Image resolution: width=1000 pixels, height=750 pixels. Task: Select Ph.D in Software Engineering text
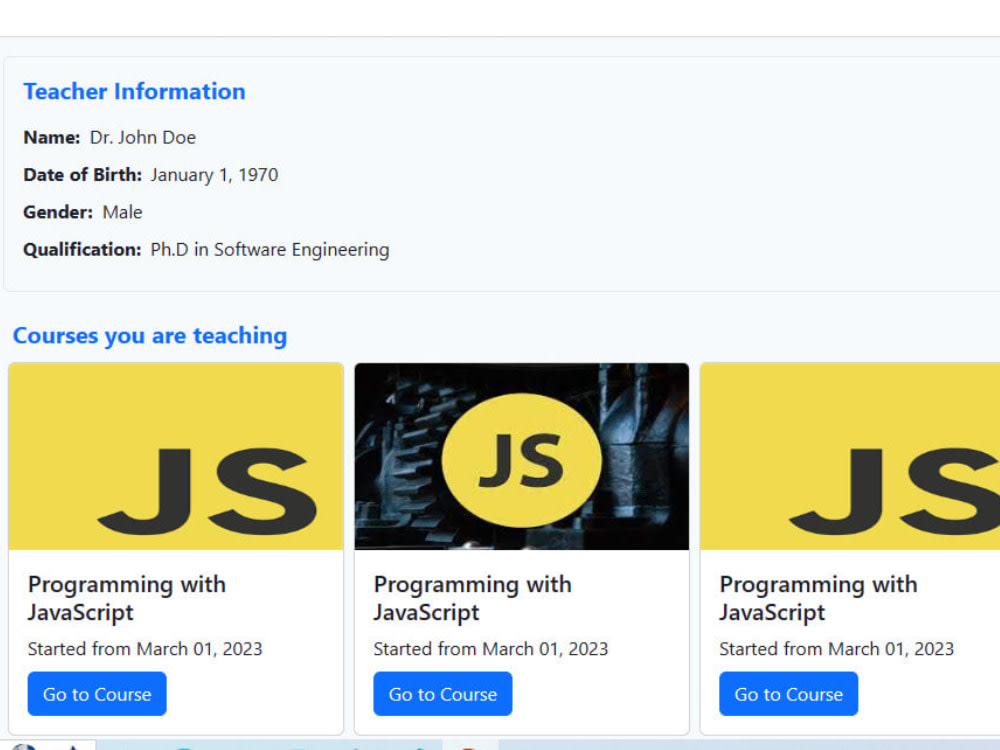(270, 249)
